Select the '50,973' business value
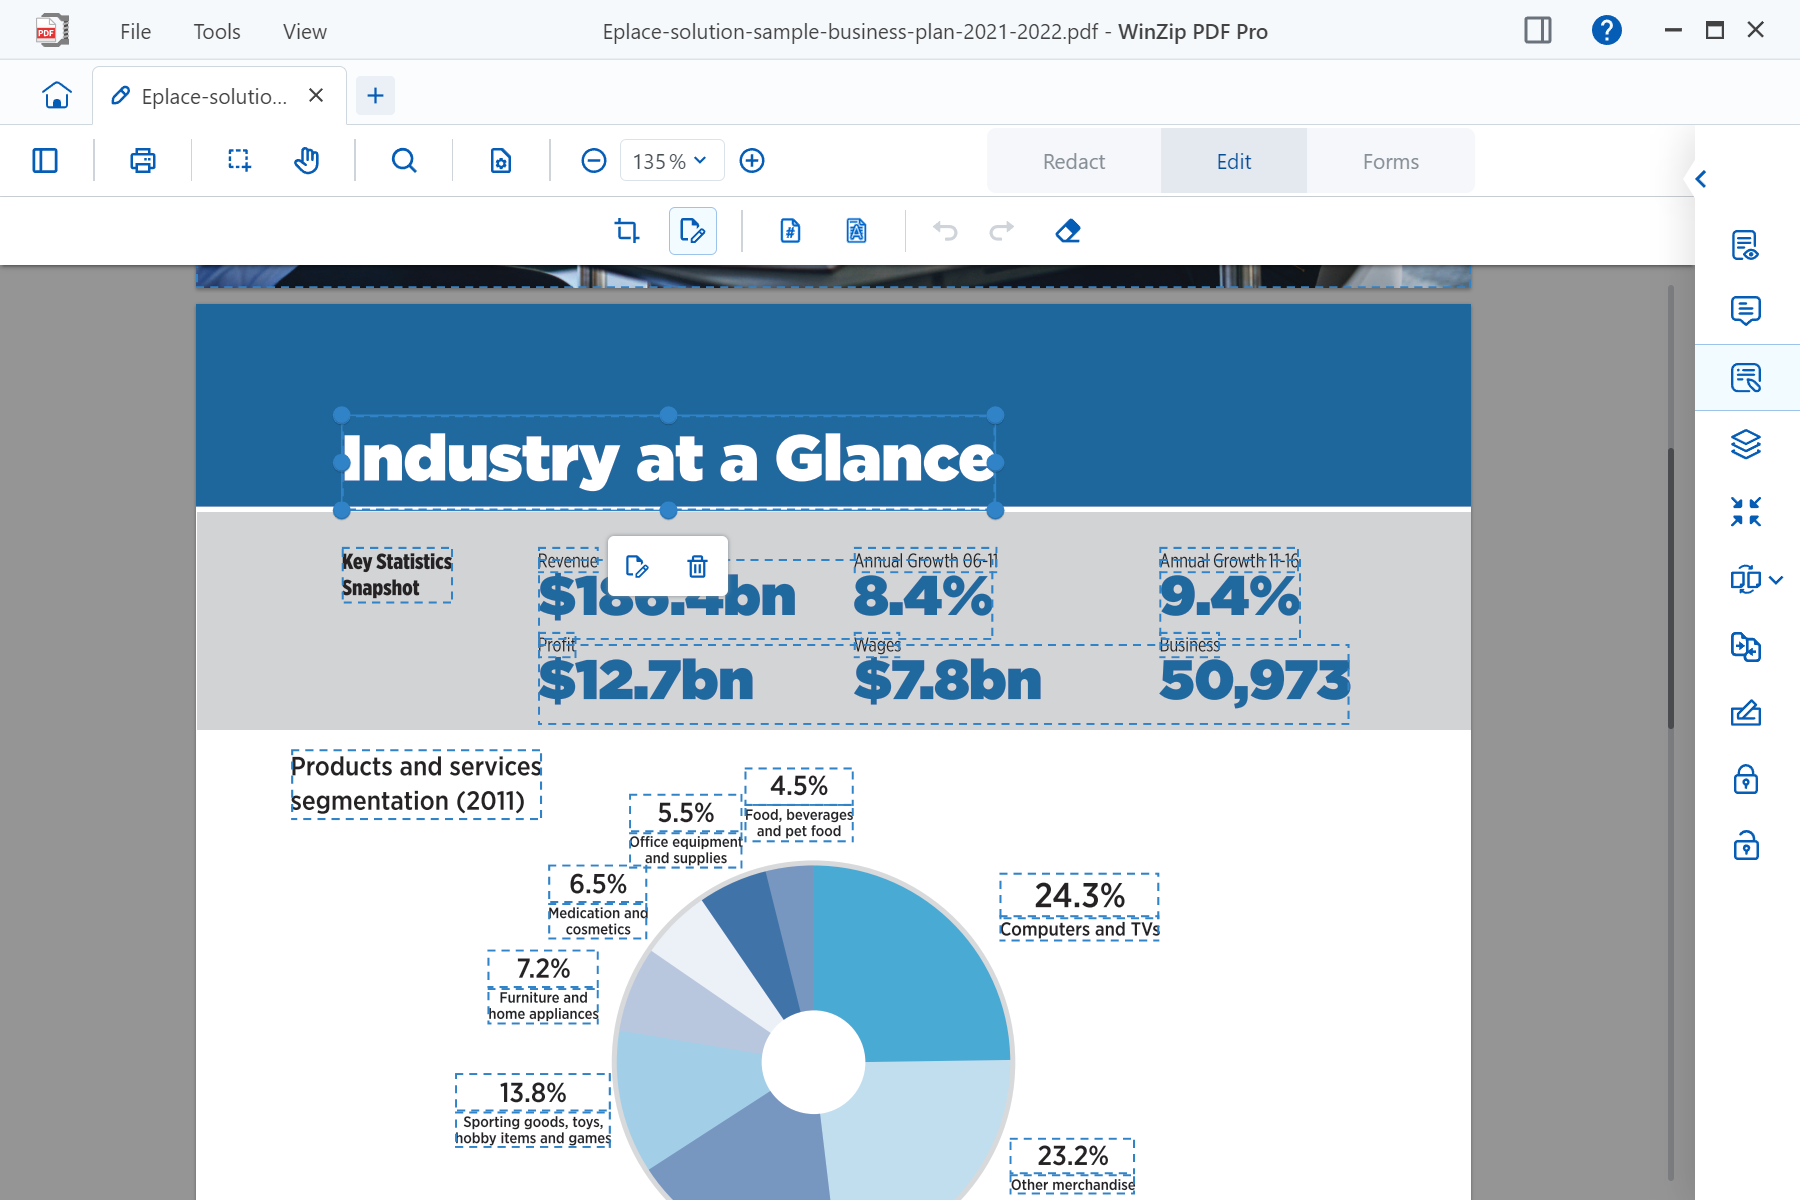 (1255, 681)
